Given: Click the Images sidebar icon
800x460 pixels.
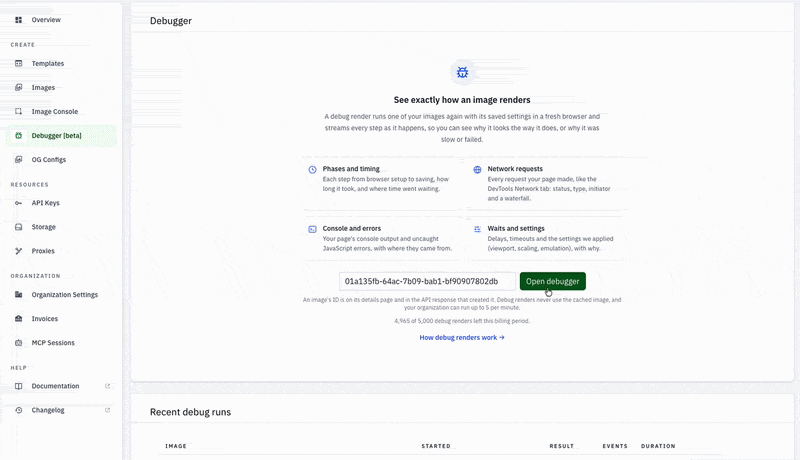Looking at the screenshot, I should point(18,88).
